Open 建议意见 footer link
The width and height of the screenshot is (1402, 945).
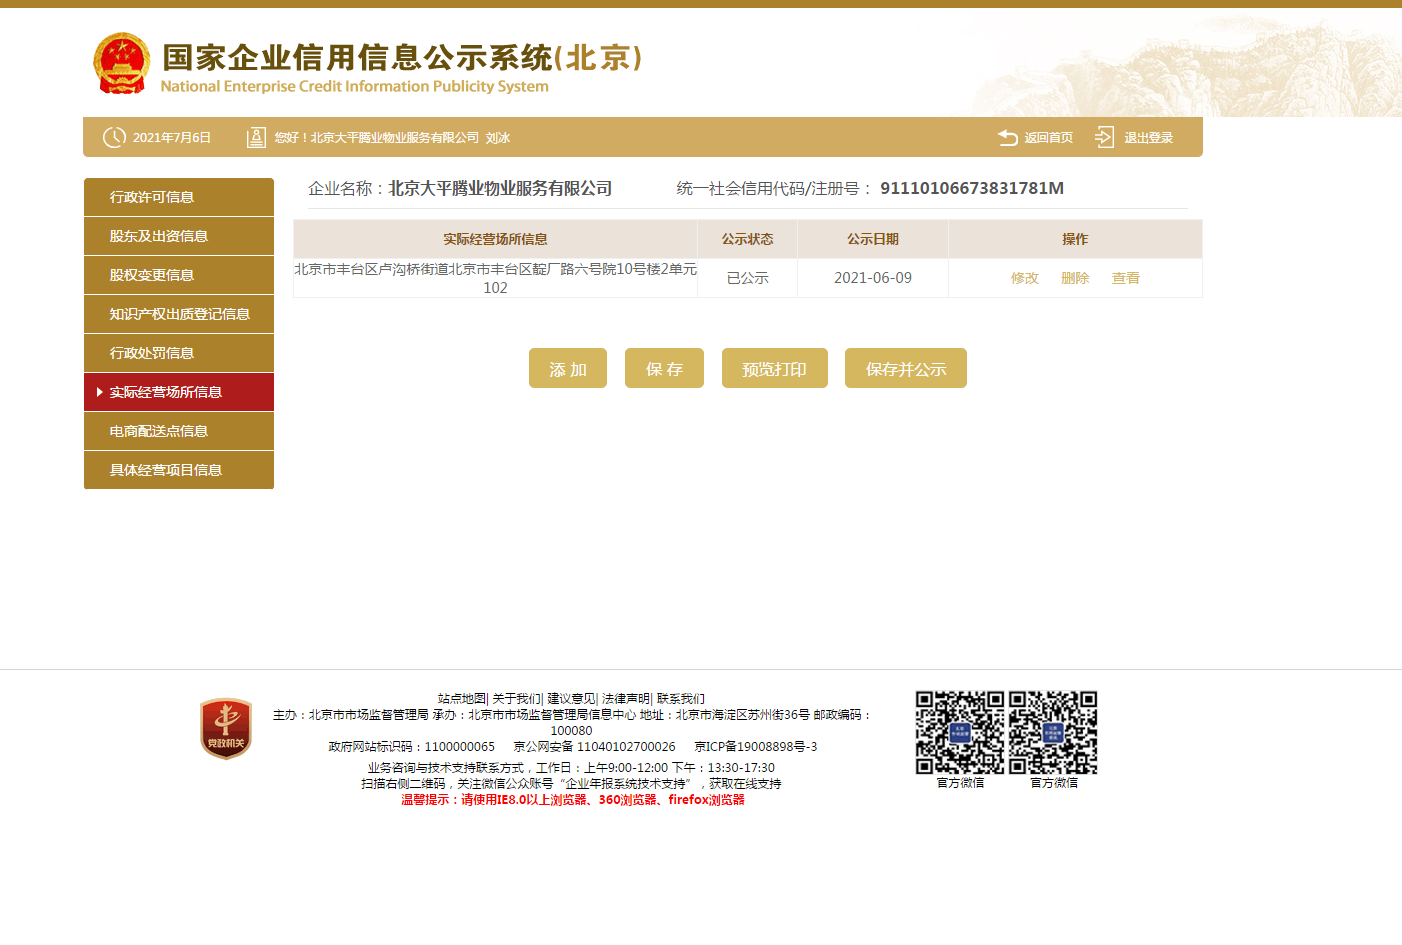tap(571, 699)
